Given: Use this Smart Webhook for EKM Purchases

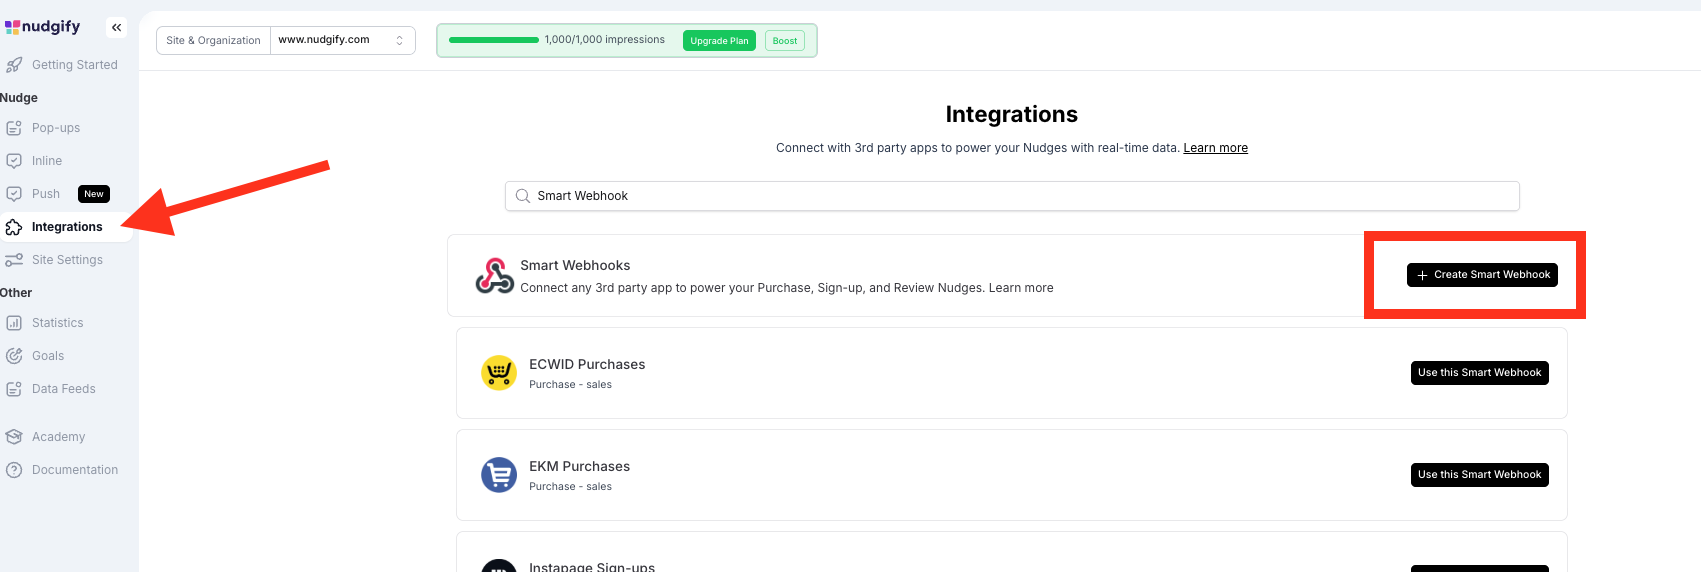Looking at the screenshot, I should [1480, 475].
